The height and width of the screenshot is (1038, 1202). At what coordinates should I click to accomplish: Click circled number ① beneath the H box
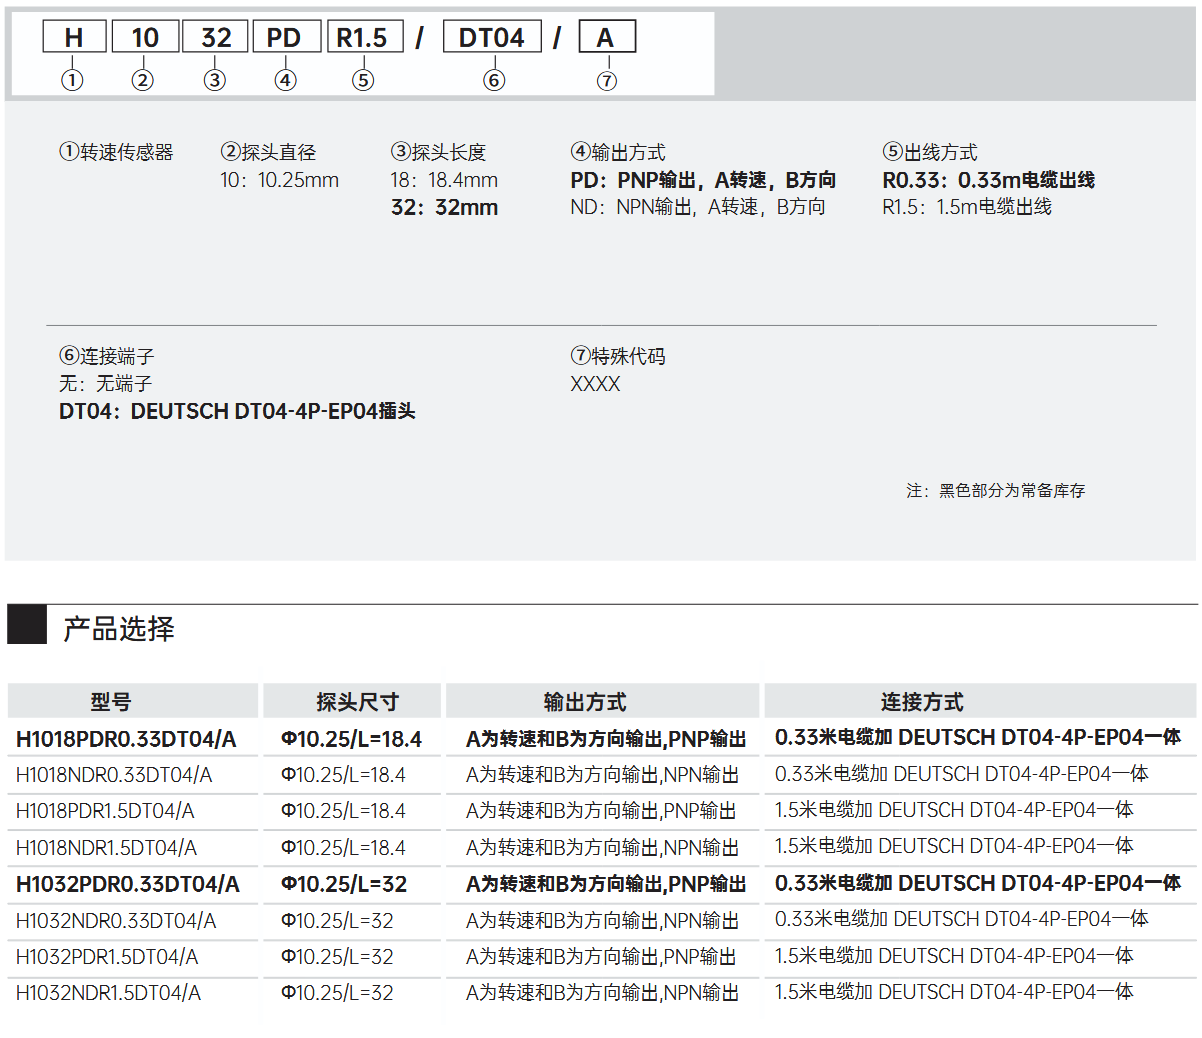[x=72, y=80]
